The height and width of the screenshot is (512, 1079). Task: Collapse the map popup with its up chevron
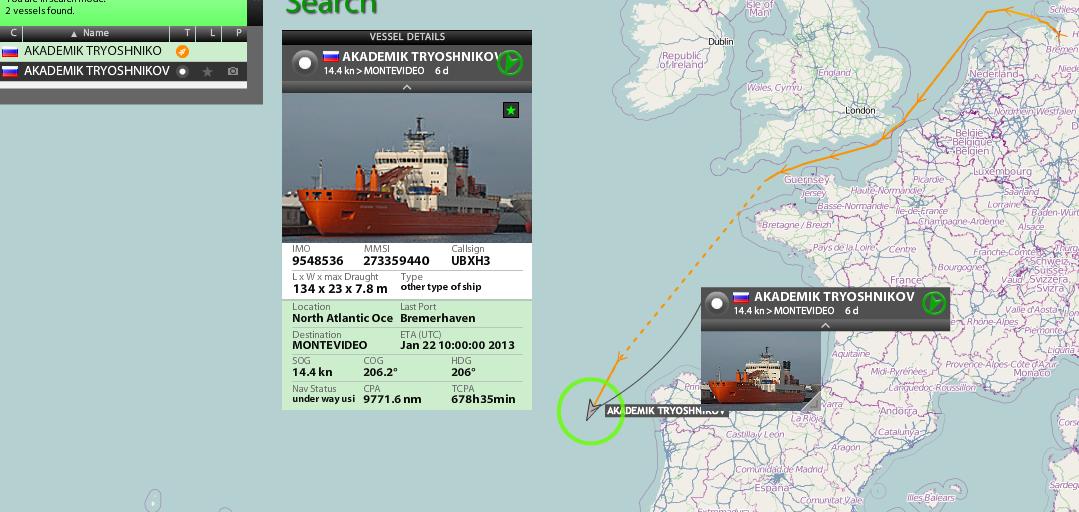(x=825, y=326)
